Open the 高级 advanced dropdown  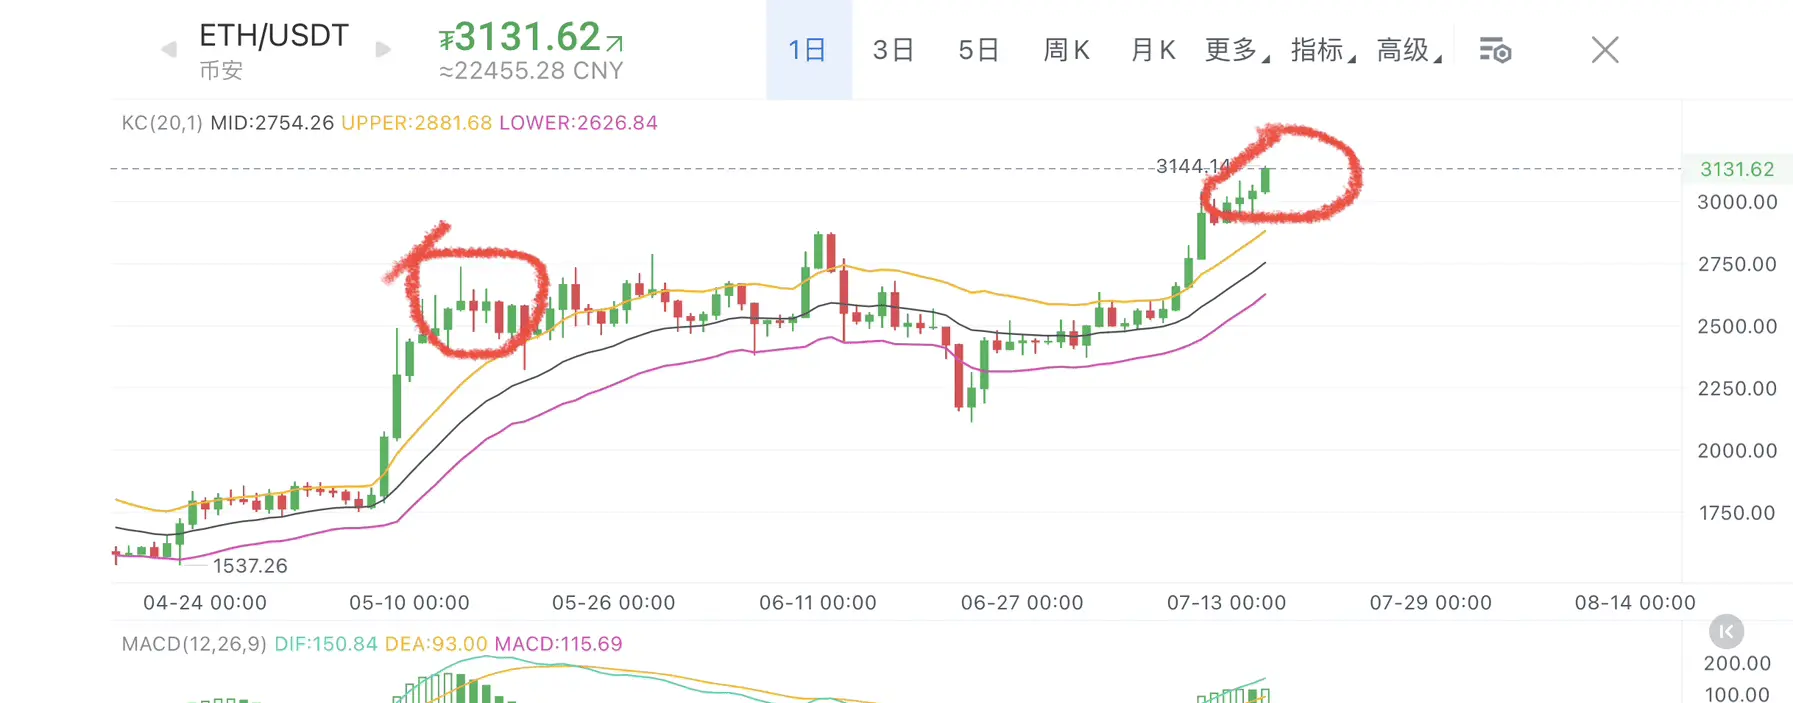[1409, 50]
